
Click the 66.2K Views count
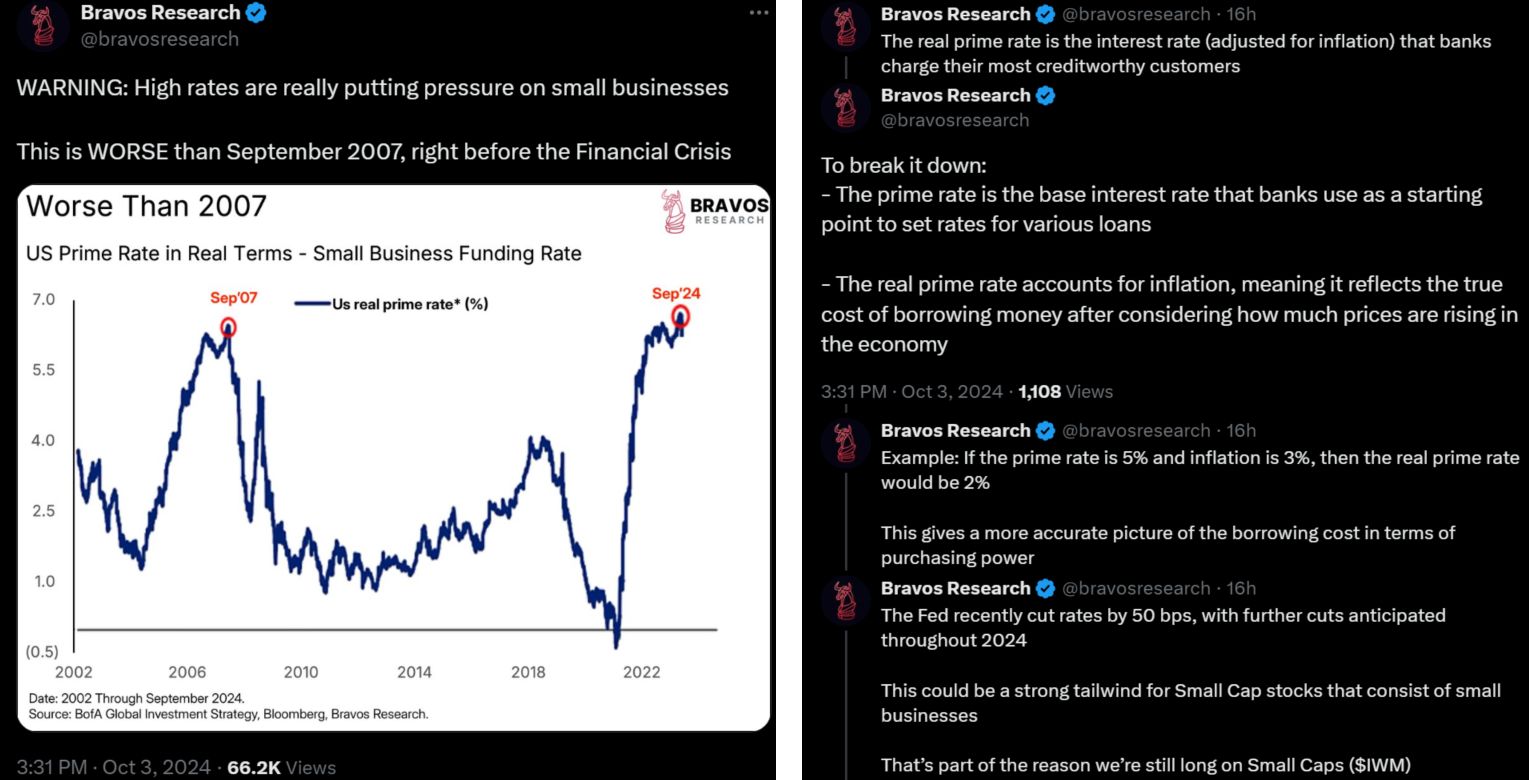point(282,768)
